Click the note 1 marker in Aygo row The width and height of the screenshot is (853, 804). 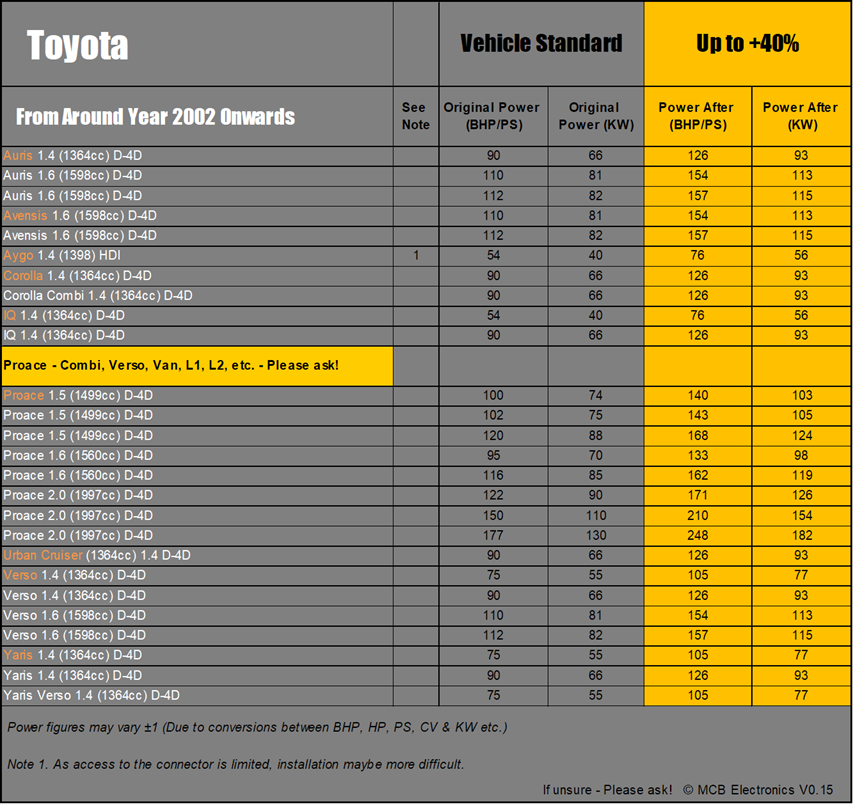click(416, 255)
